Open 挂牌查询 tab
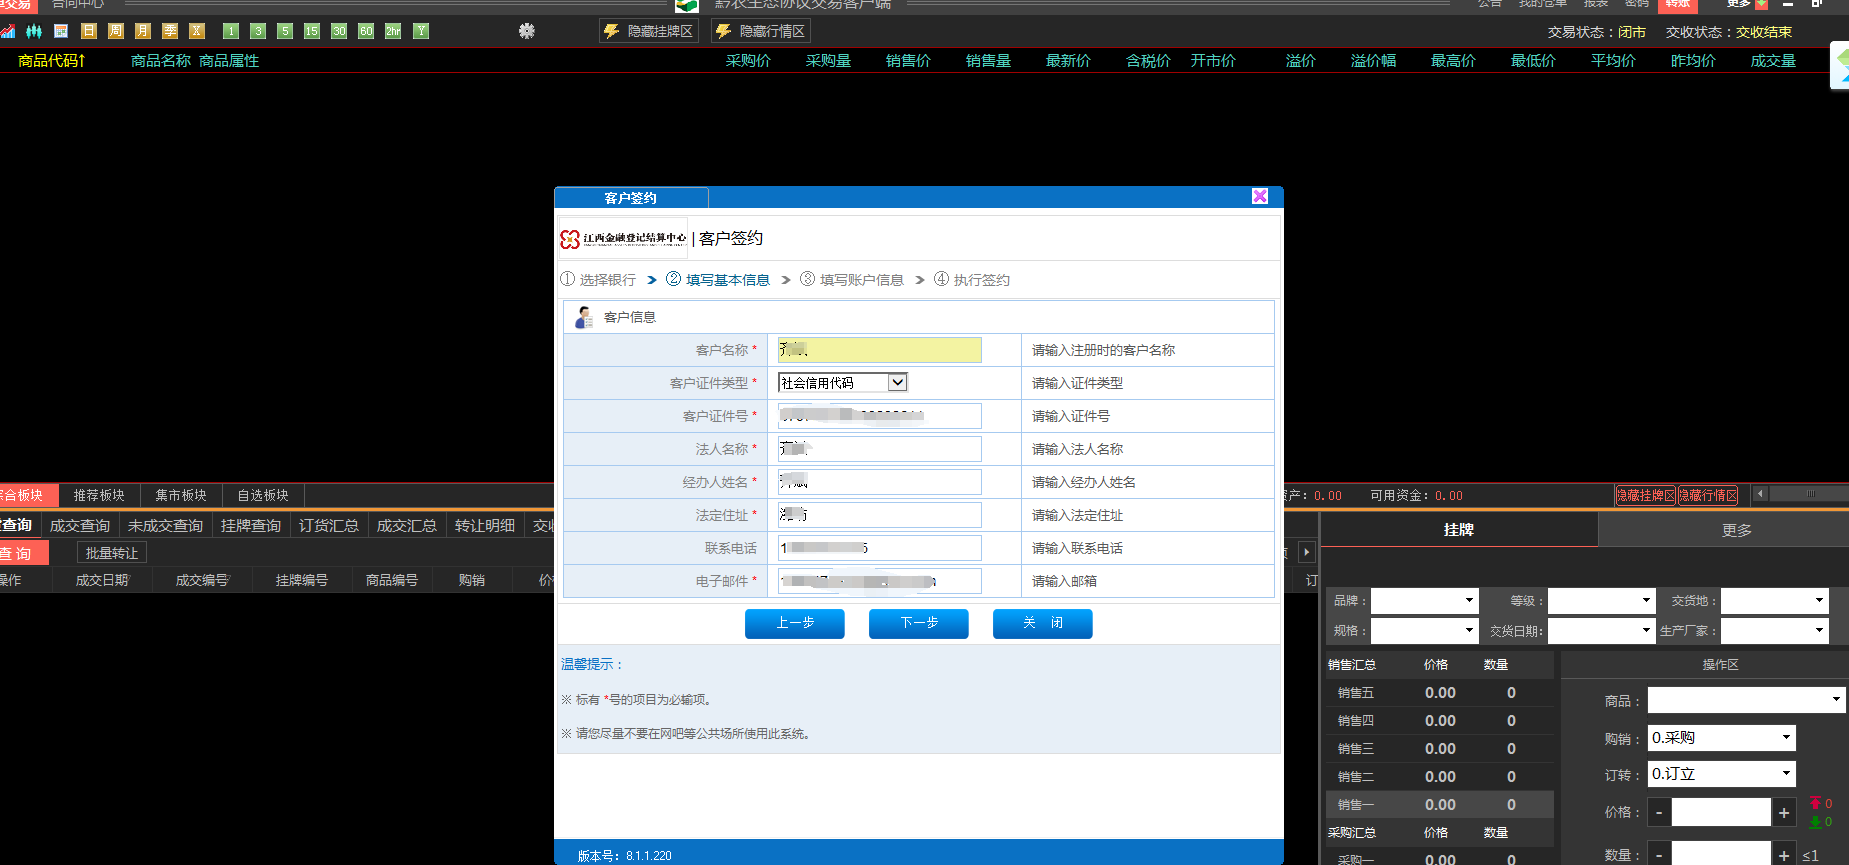Screen dimensions: 1849x865 (x=251, y=525)
